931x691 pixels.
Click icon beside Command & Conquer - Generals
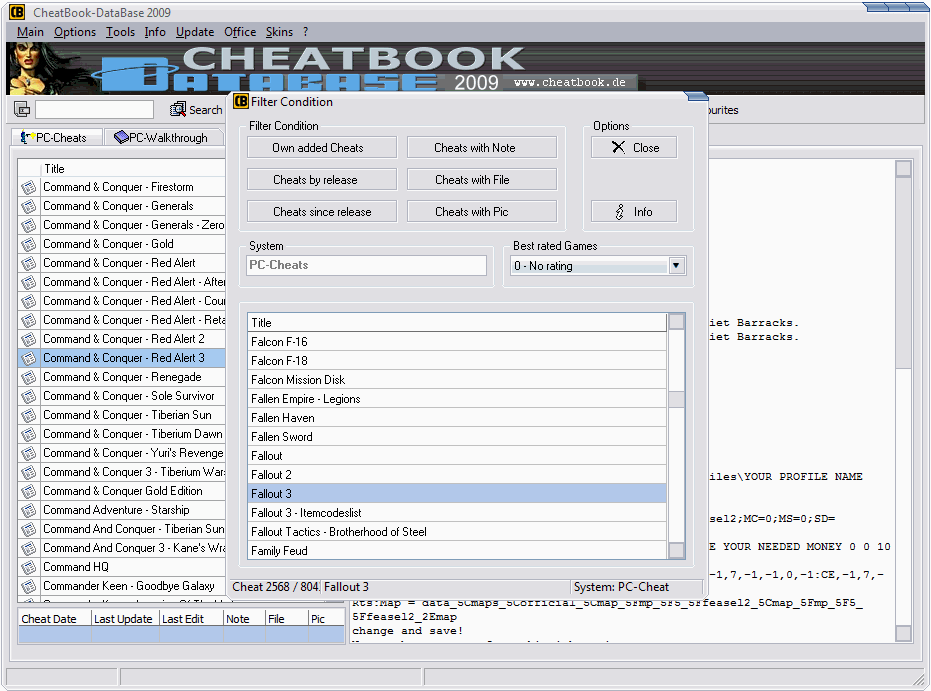point(28,206)
